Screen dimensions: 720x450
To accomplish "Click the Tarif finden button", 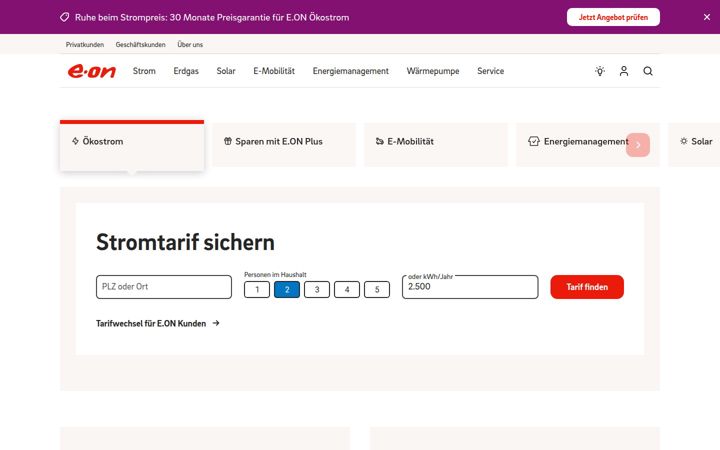I will pos(587,287).
